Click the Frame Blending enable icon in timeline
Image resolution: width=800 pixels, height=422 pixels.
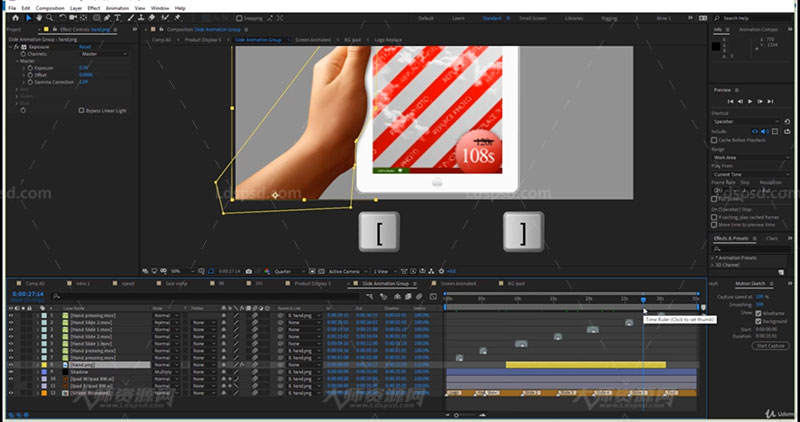point(408,296)
